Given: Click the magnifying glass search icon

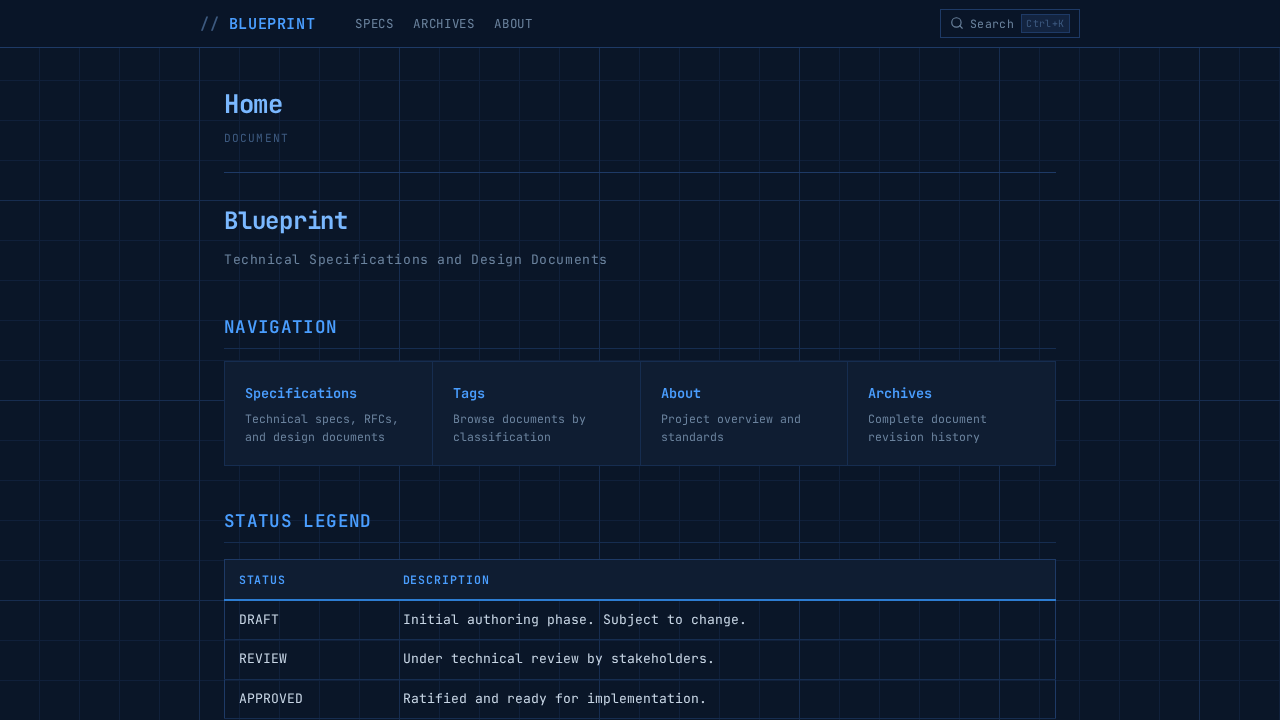Looking at the screenshot, I should pos(956,23).
